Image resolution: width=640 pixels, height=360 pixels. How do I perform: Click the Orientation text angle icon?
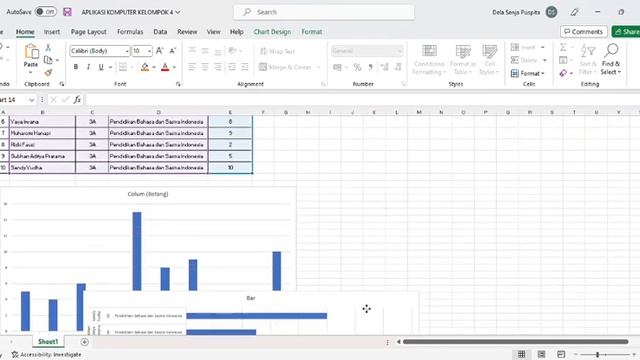tap(233, 50)
